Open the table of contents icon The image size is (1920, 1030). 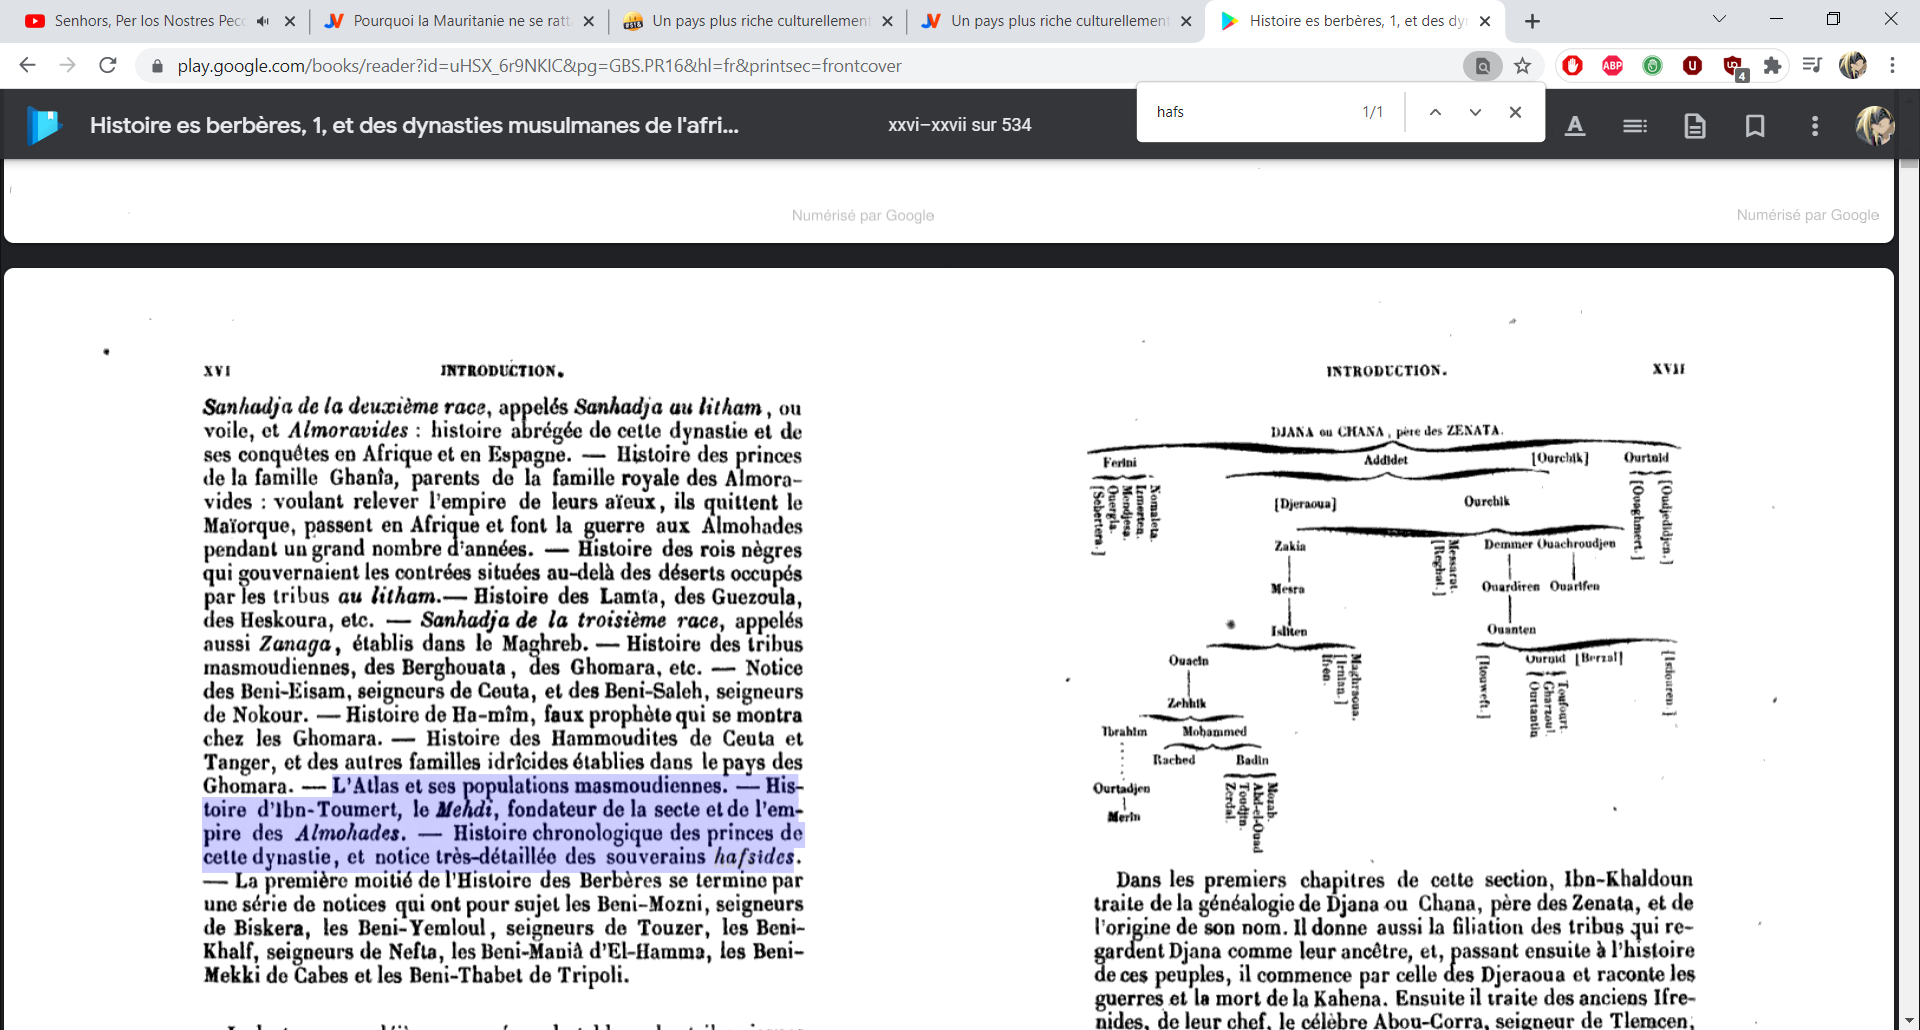[x=1635, y=126]
